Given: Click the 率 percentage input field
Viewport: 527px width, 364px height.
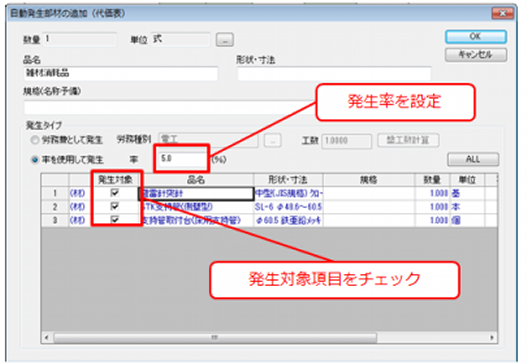Looking at the screenshot, I should (182, 158).
